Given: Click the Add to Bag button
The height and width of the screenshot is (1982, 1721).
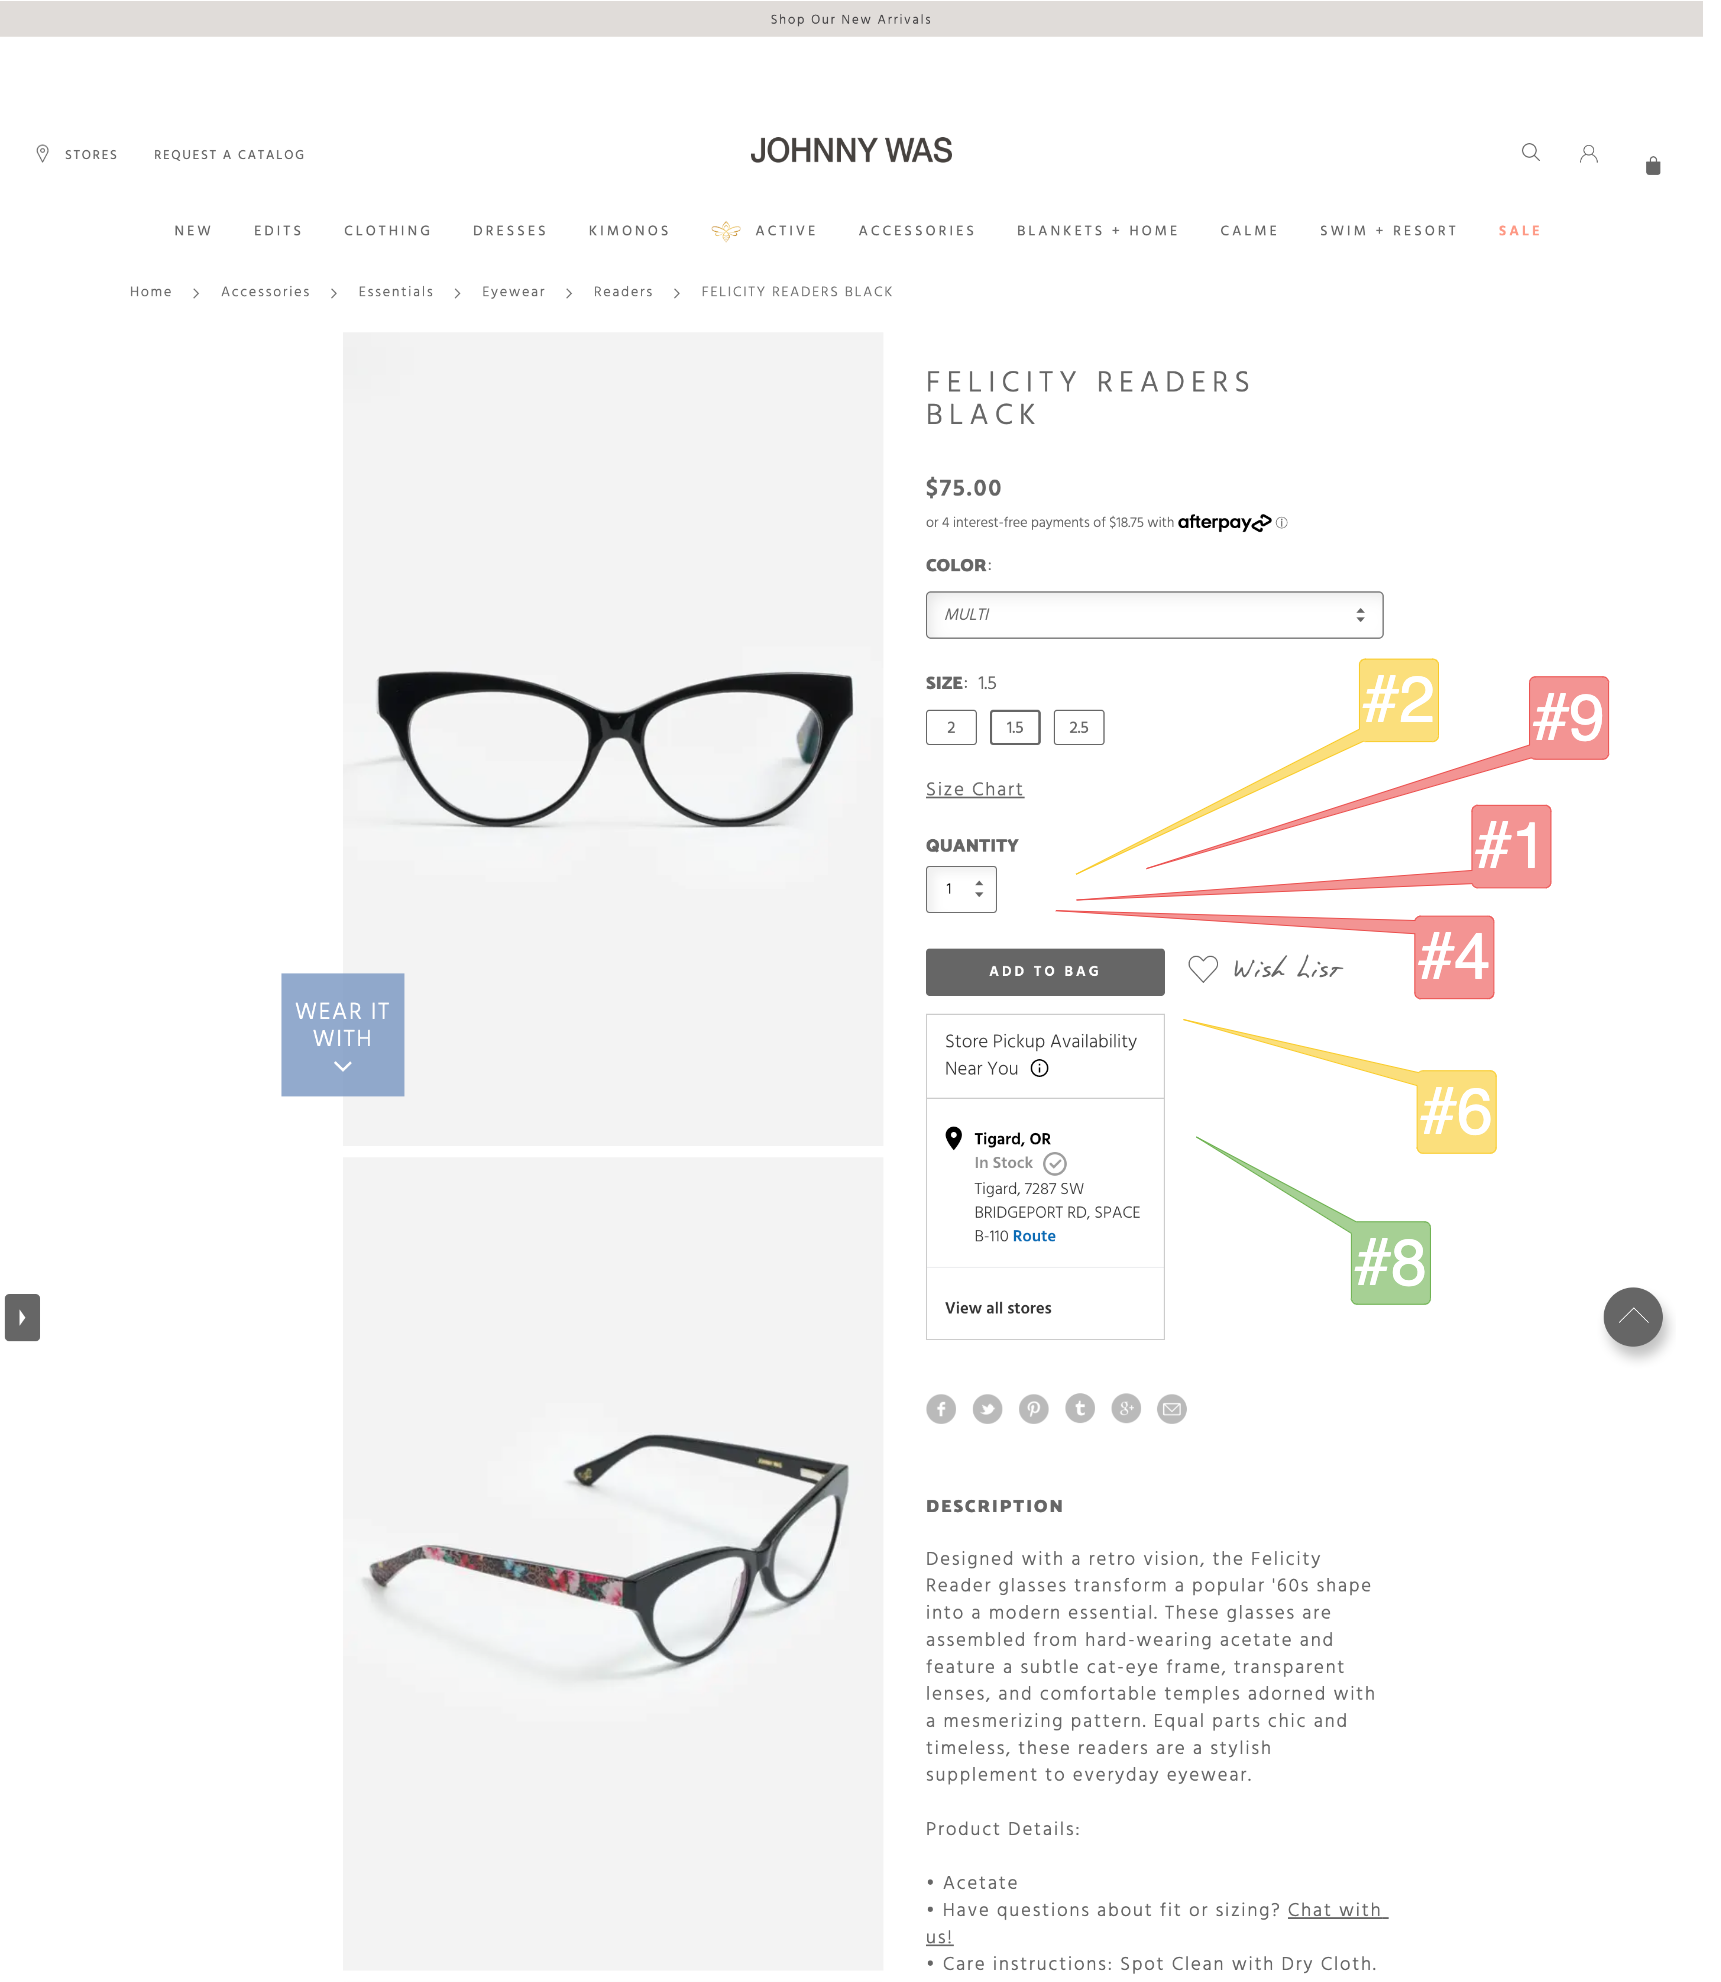Looking at the screenshot, I should (x=1045, y=971).
